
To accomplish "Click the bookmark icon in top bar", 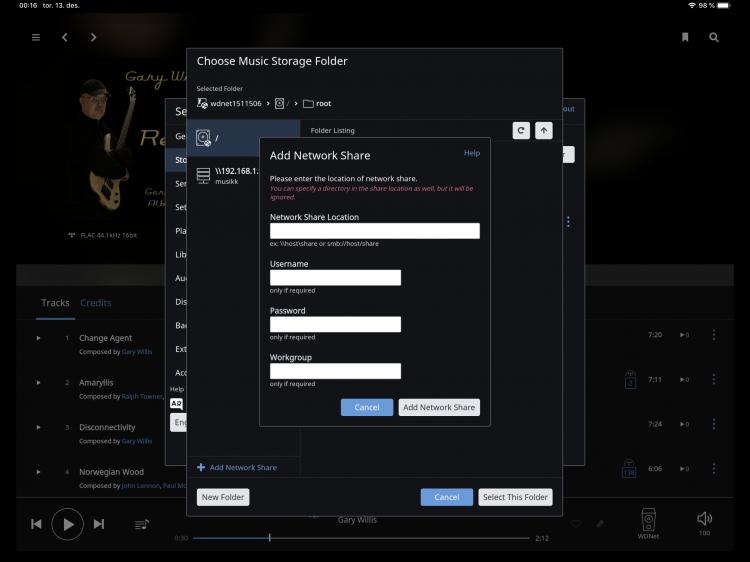I will click(x=685, y=37).
